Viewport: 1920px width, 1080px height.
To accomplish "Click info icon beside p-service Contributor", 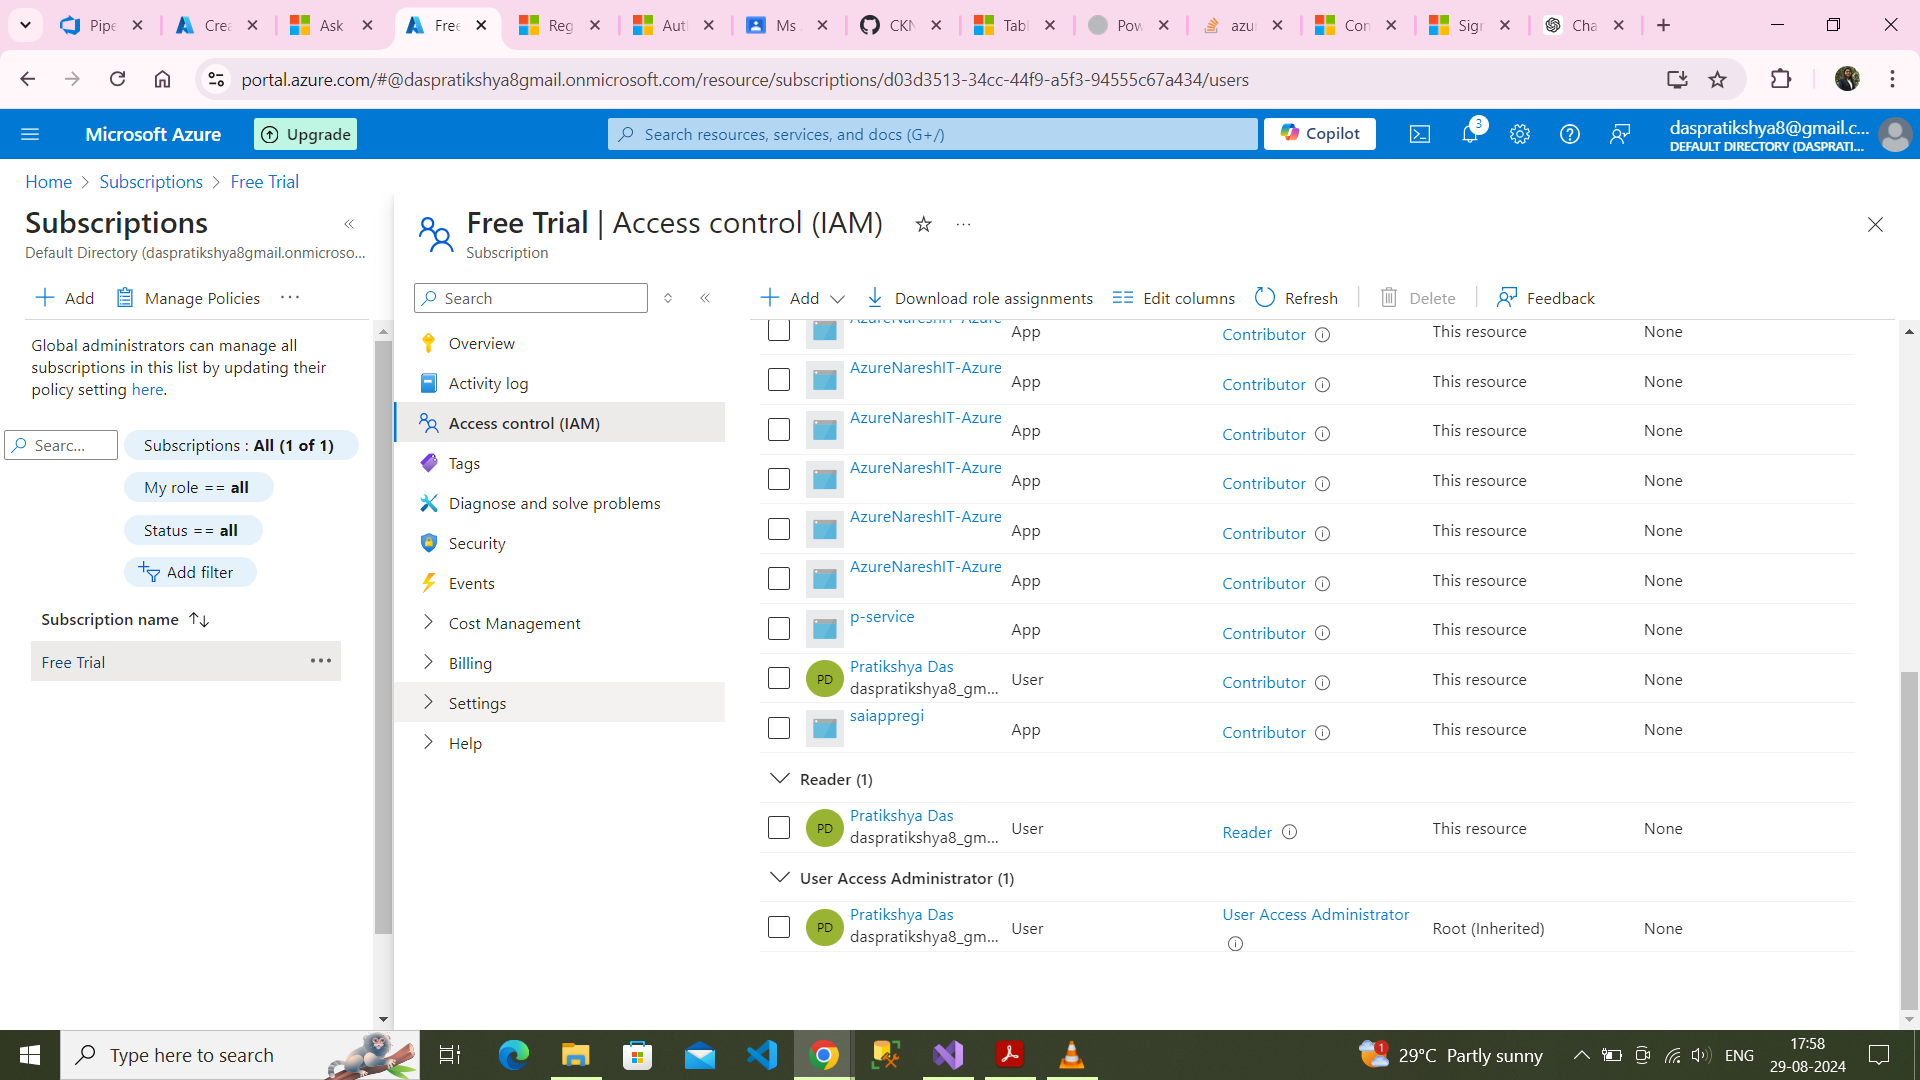I will click(x=1322, y=633).
